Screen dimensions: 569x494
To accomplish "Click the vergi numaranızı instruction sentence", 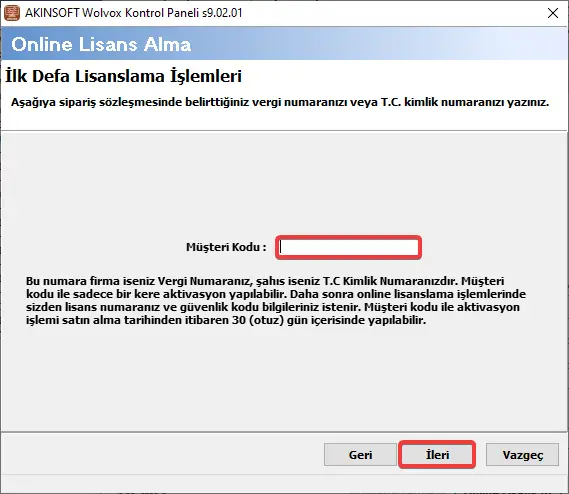I will 280,102.
